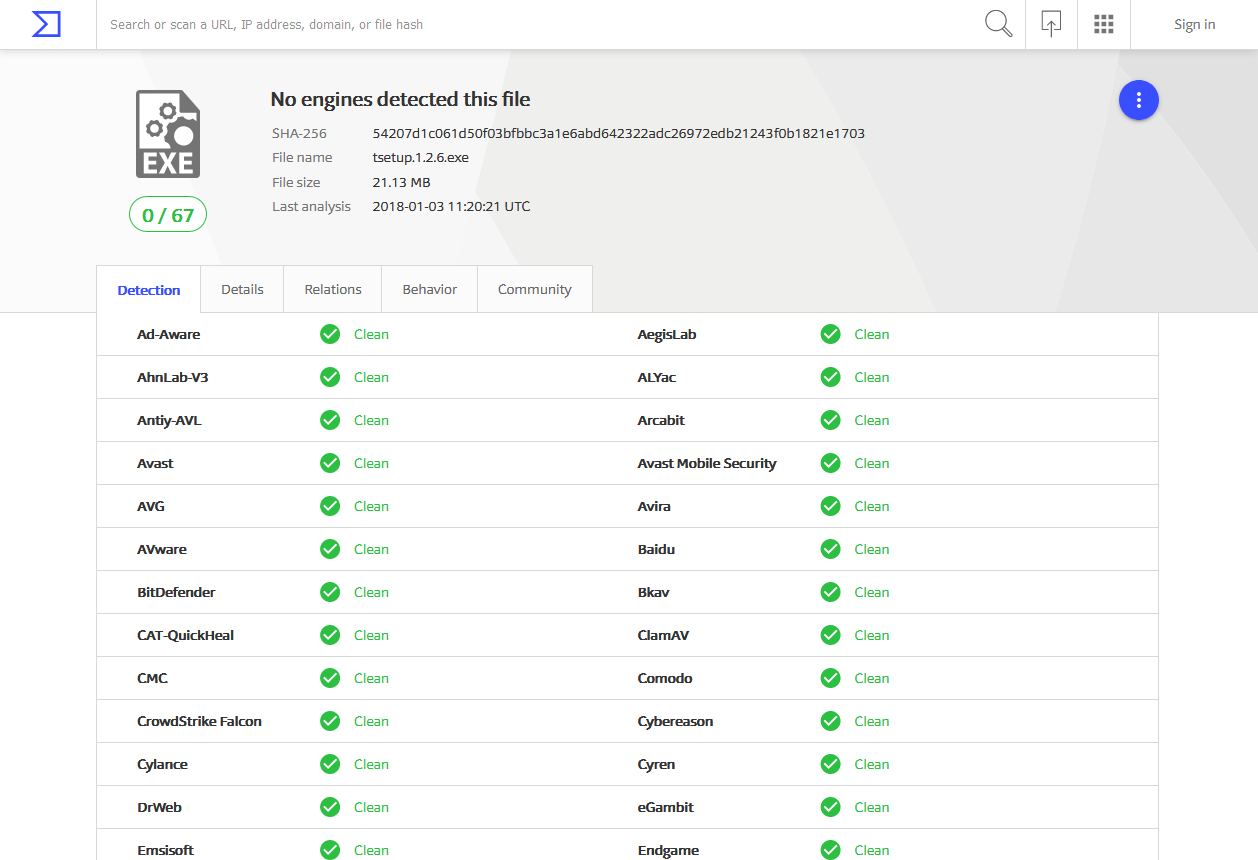Viewport: 1258px width, 860px height.
Task: Open the Relations tab
Action: click(333, 289)
